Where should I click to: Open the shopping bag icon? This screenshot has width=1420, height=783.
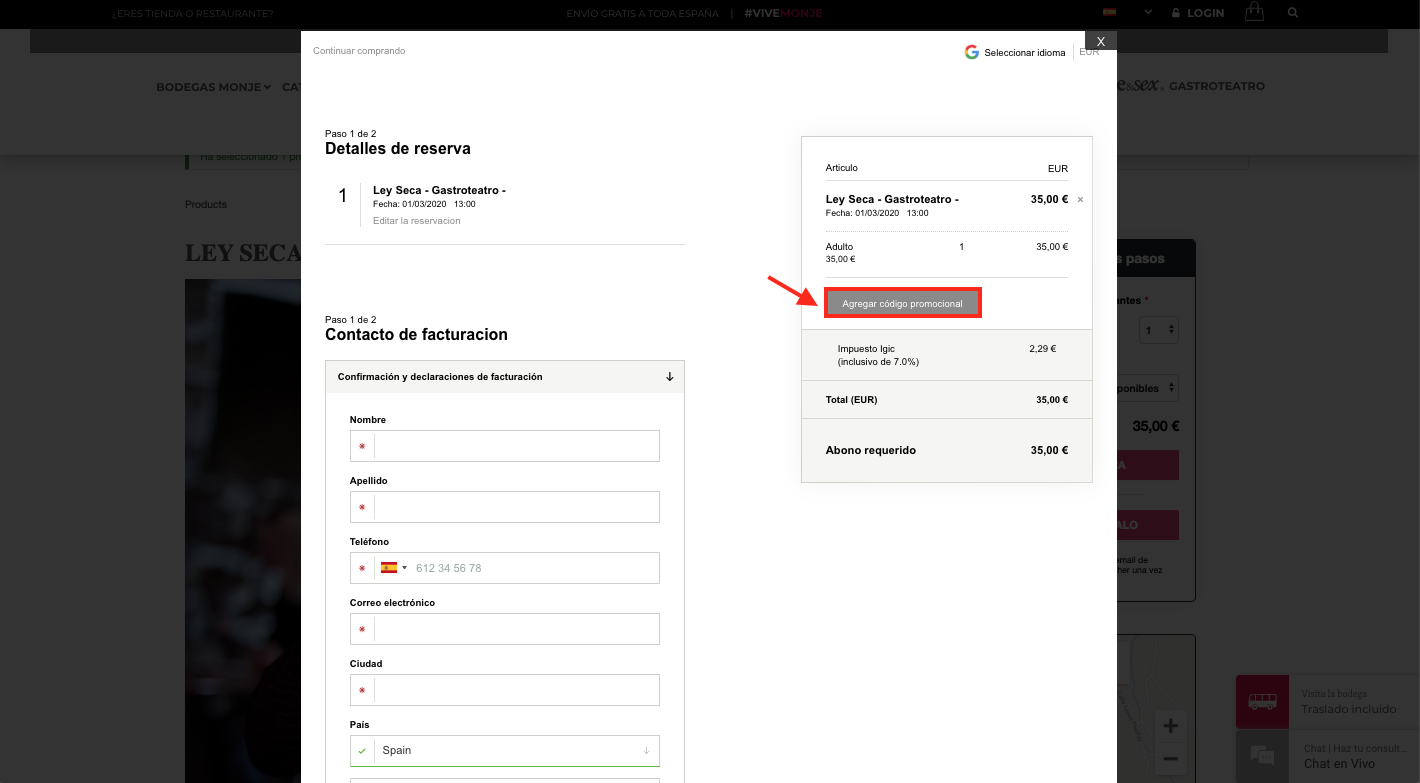(1253, 12)
